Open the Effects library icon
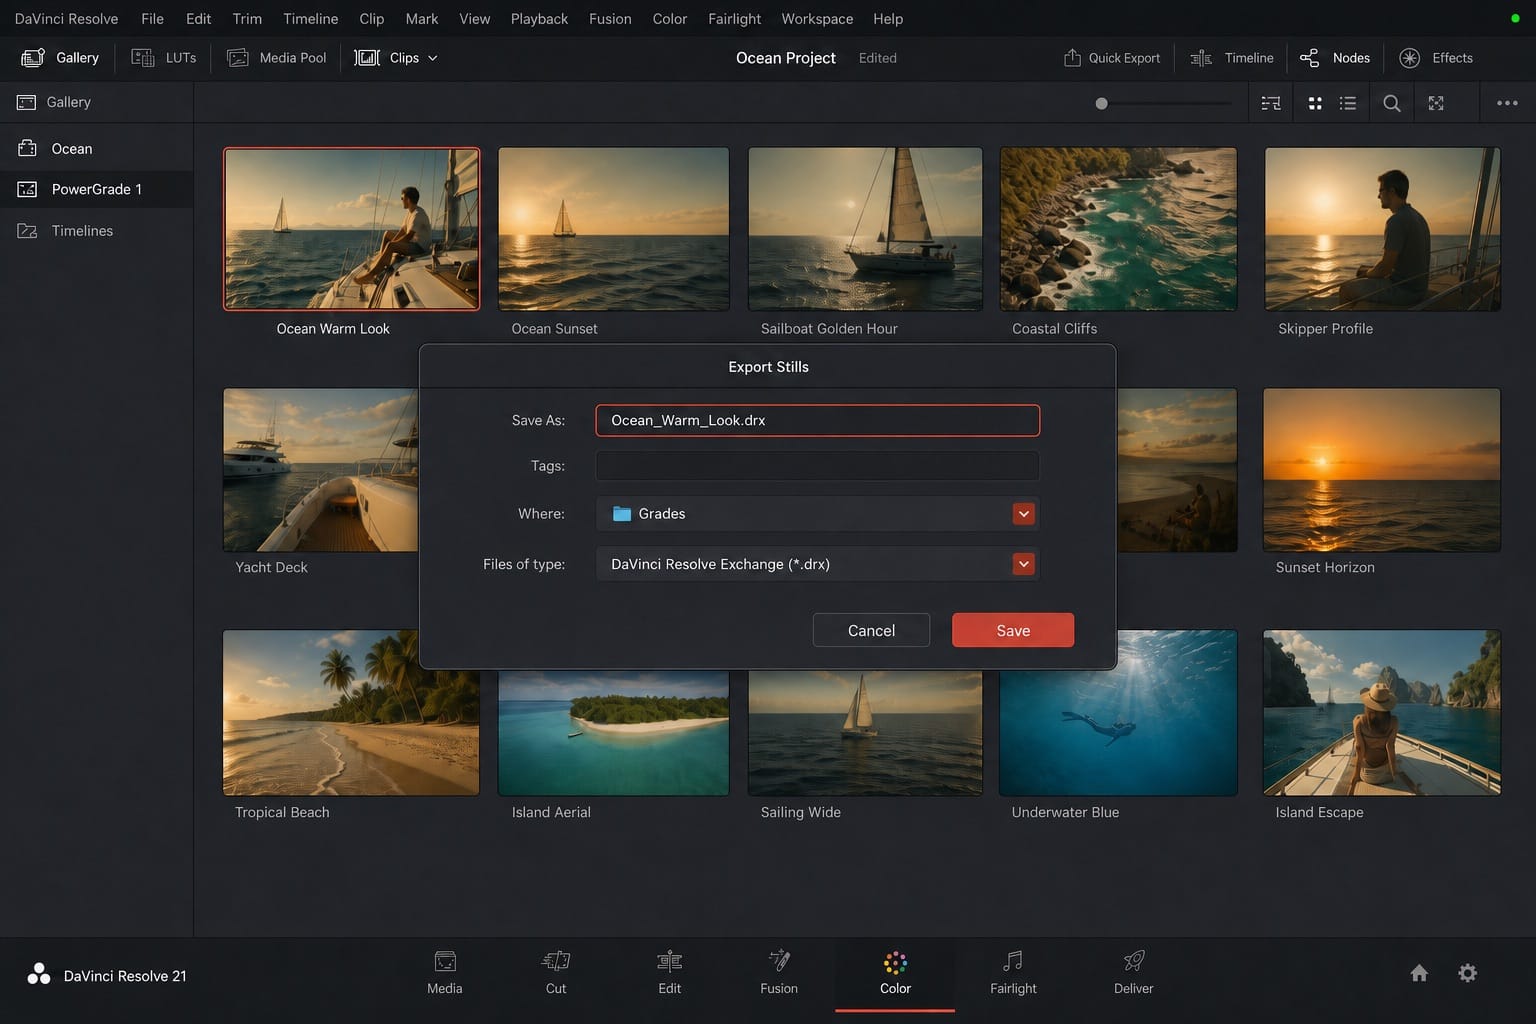The width and height of the screenshot is (1536, 1024). point(1409,58)
